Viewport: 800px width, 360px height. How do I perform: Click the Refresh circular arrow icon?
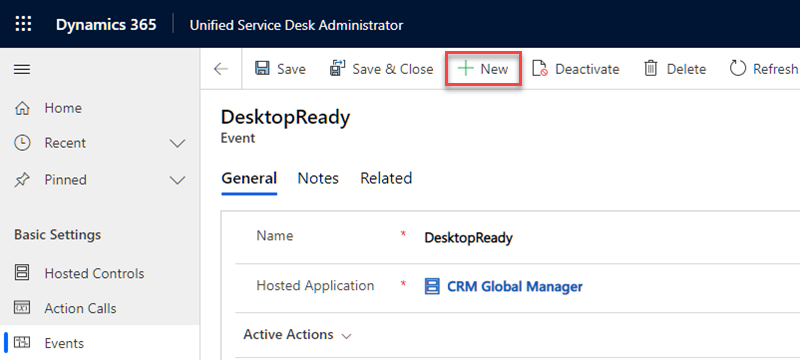[x=738, y=68]
